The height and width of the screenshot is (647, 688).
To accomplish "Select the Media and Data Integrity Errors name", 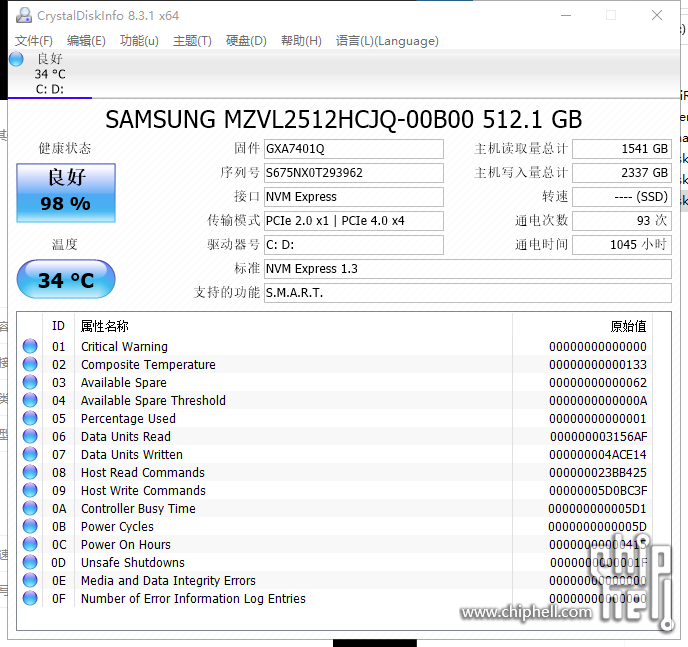I will [x=168, y=580].
